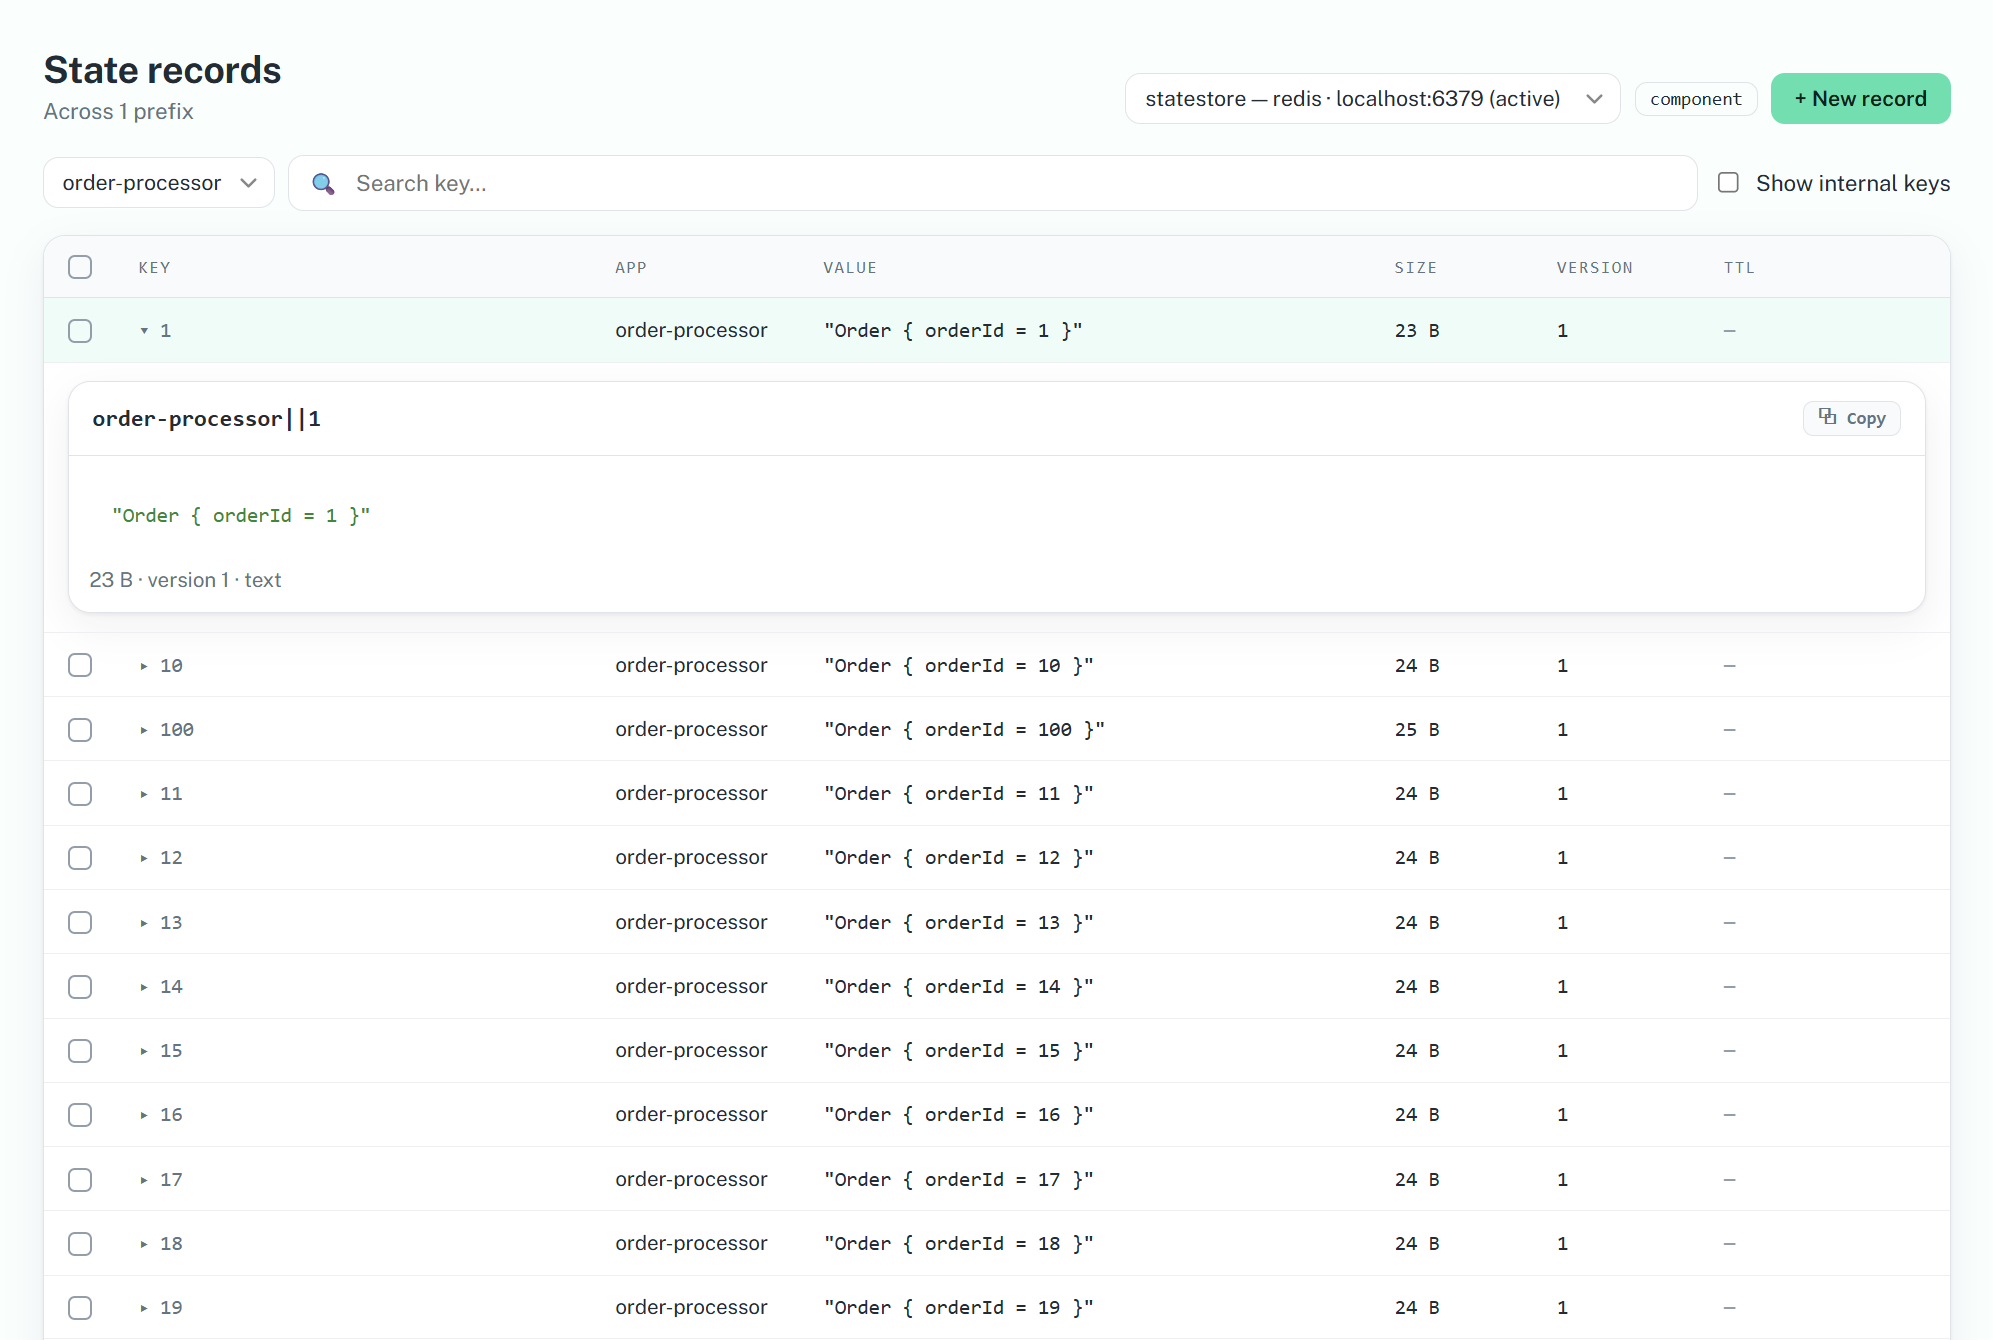The height and width of the screenshot is (1340, 1993).
Task: Toggle the select-all header checkbox
Action: [x=80, y=267]
